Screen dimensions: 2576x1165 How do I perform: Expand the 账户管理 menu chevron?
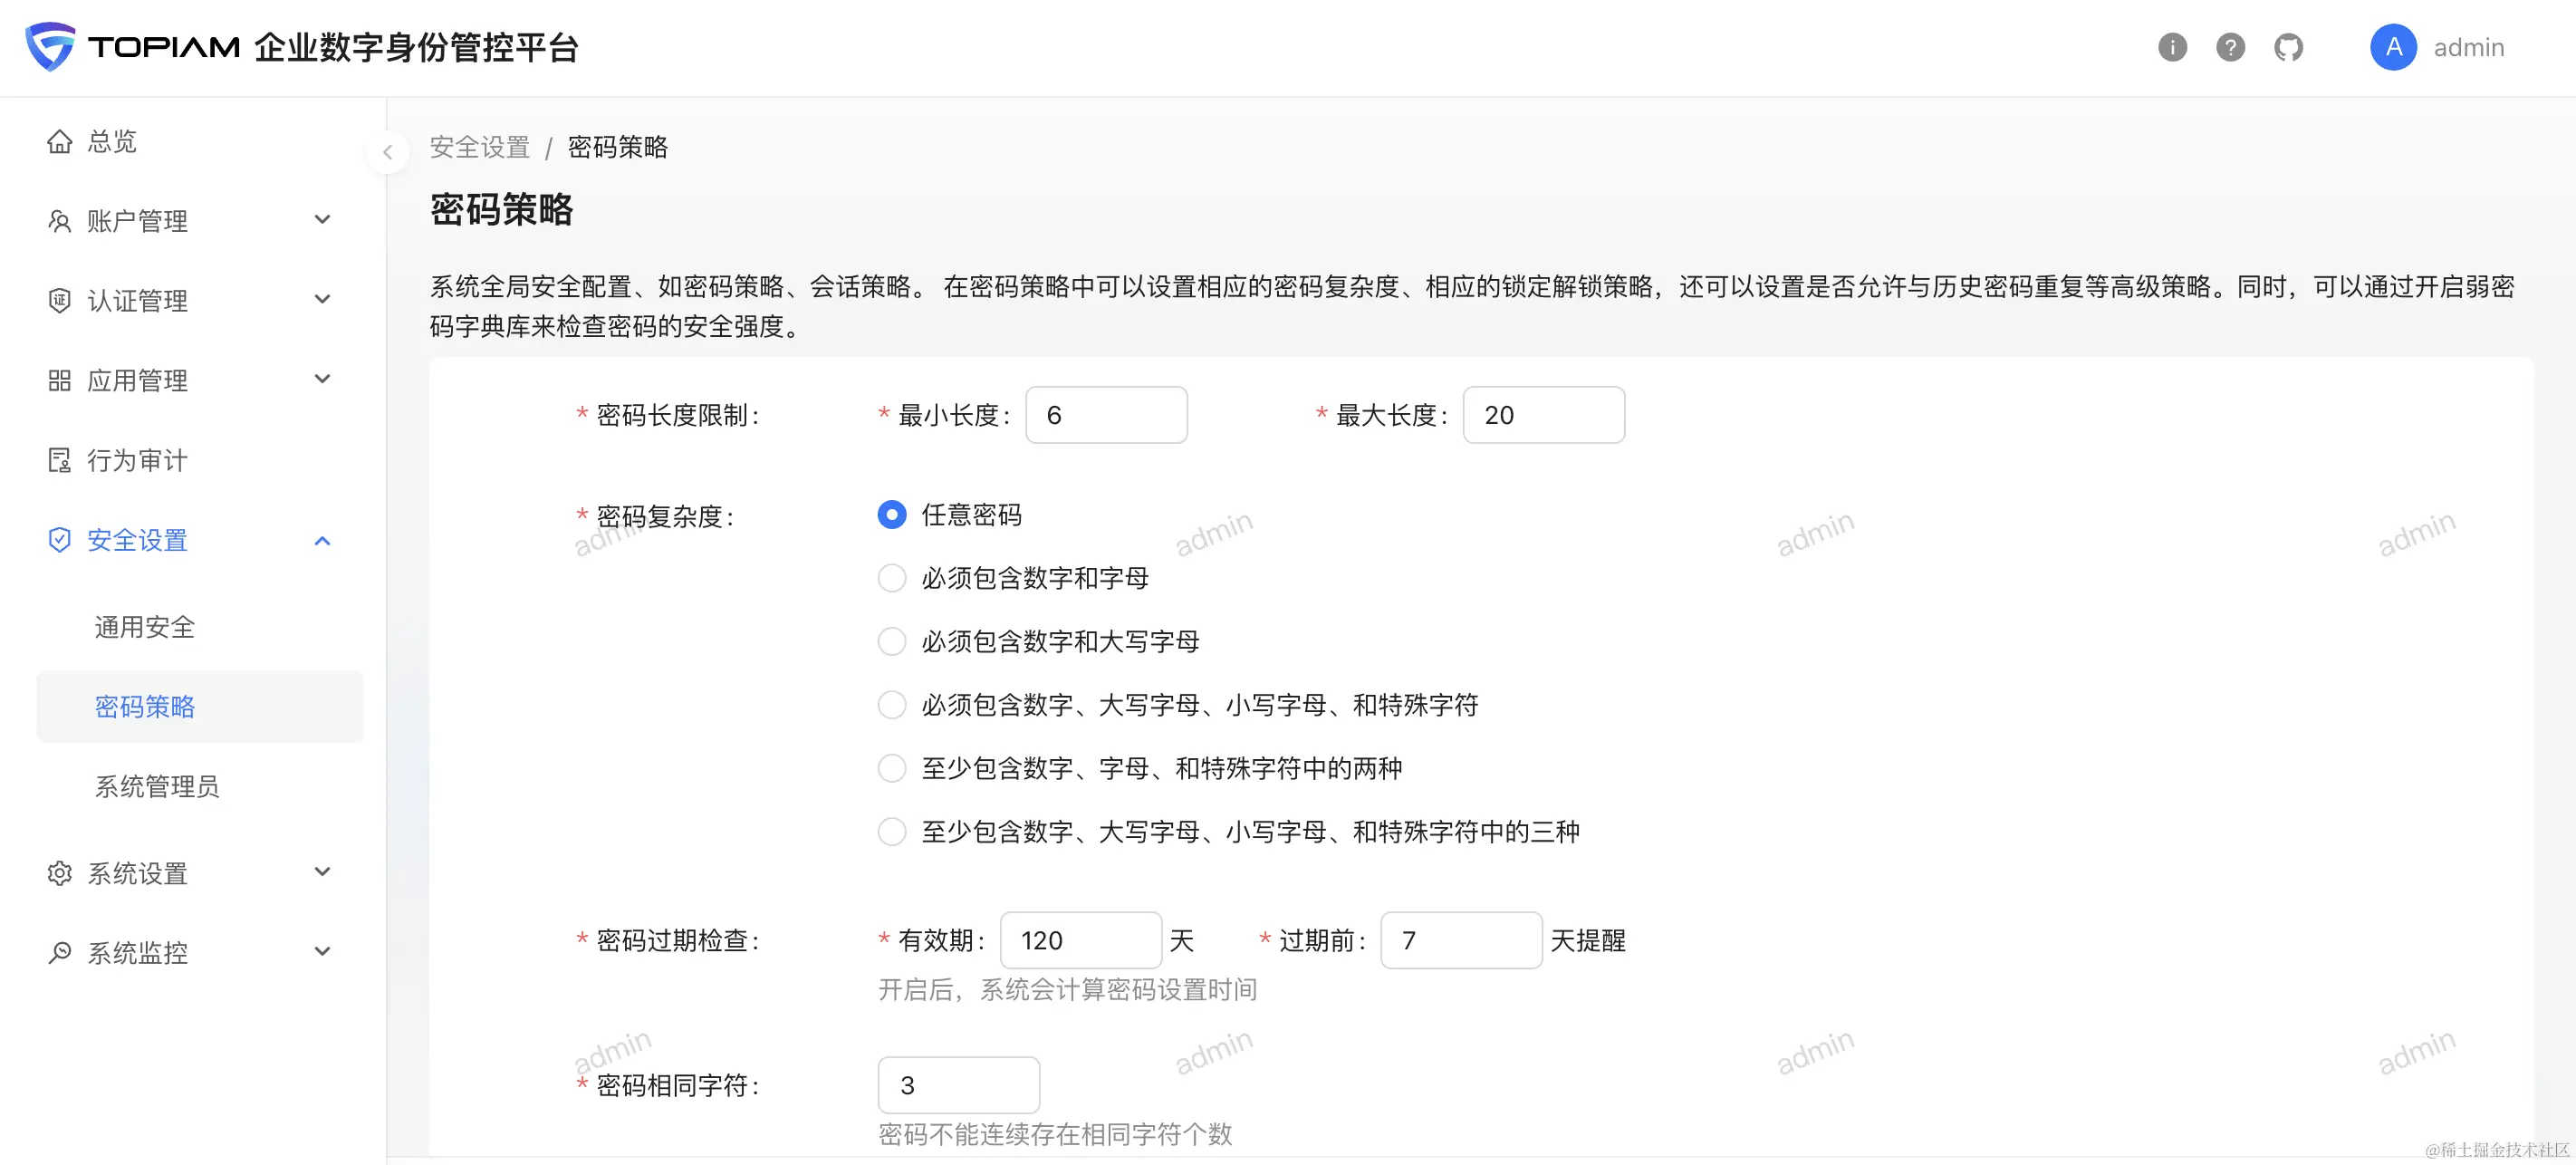click(x=322, y=220)
